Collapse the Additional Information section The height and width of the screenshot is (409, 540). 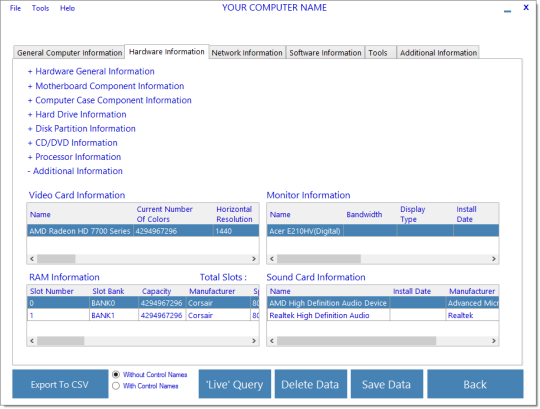pyautogui.click(x=75, y=171)
